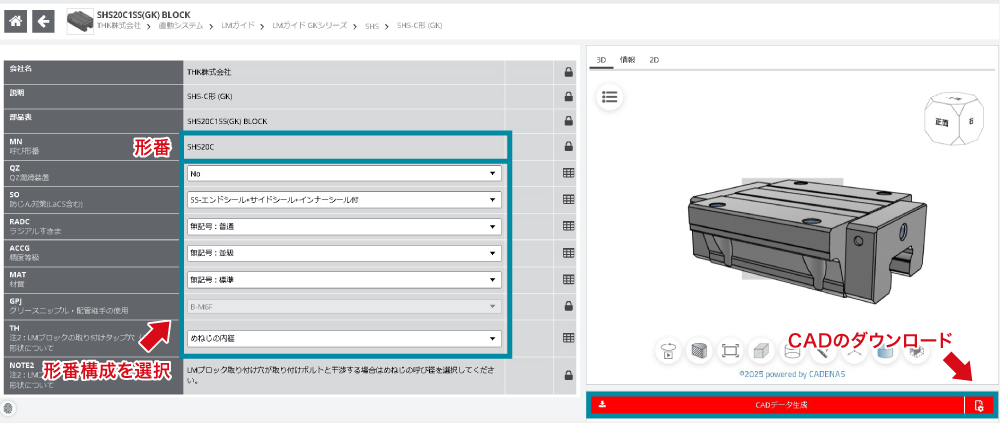Open the SO dust-seal option dropdown

[343, 200]
